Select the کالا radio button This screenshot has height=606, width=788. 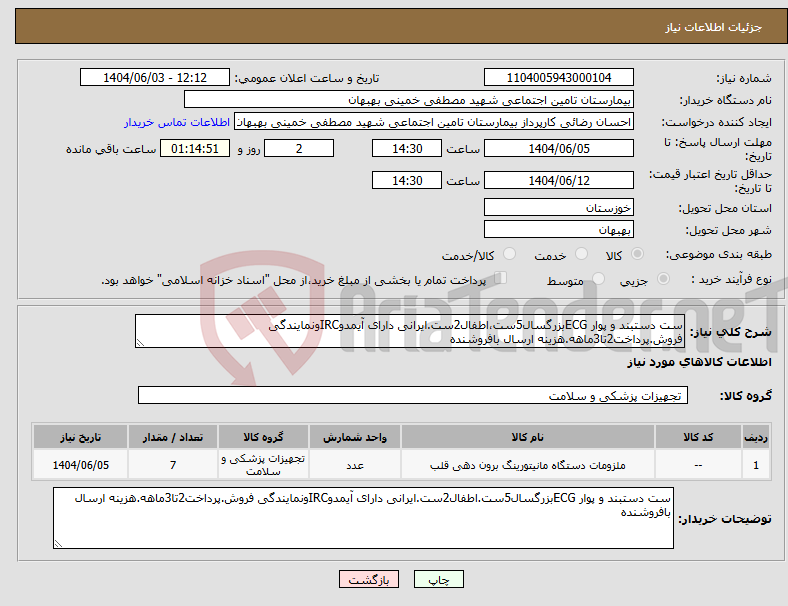637,254
